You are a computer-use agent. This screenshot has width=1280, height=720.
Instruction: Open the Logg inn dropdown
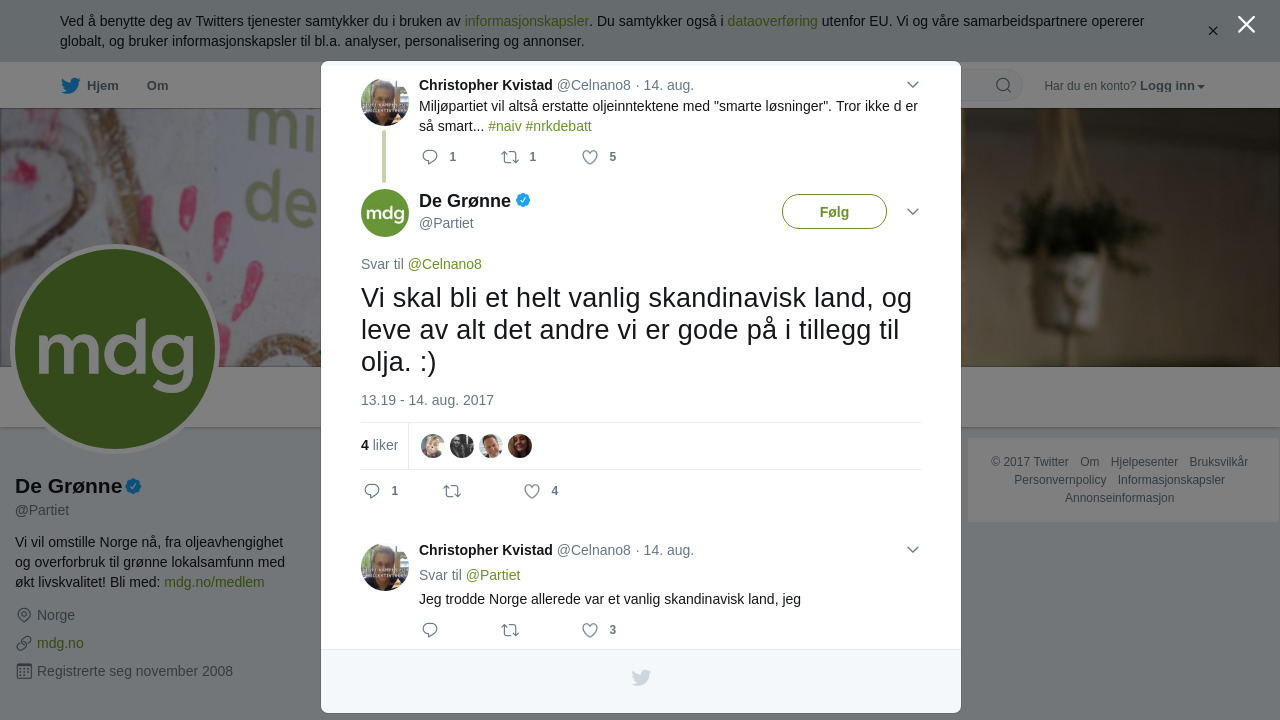click(x=1172, y=86)
